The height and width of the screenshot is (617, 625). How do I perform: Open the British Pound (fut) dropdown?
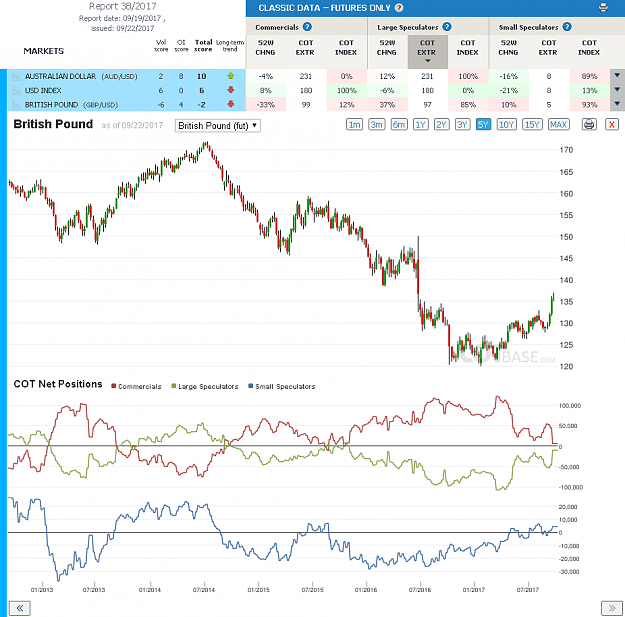click(218, 126)
